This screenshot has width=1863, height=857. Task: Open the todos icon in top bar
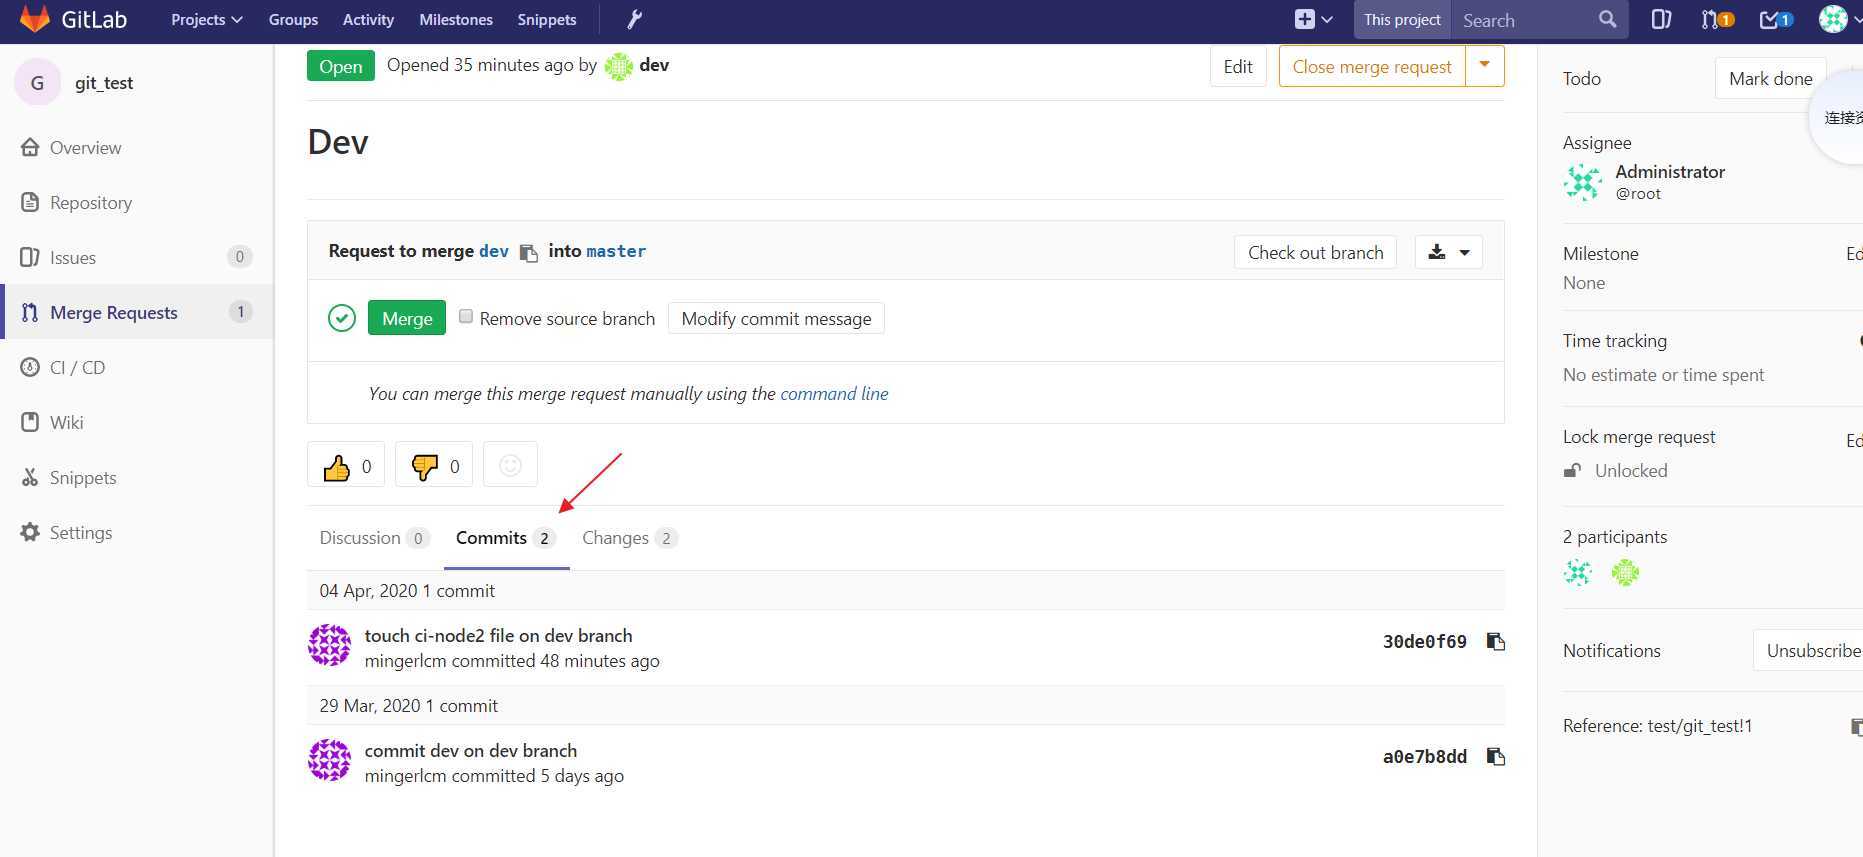coord(1776,19)
